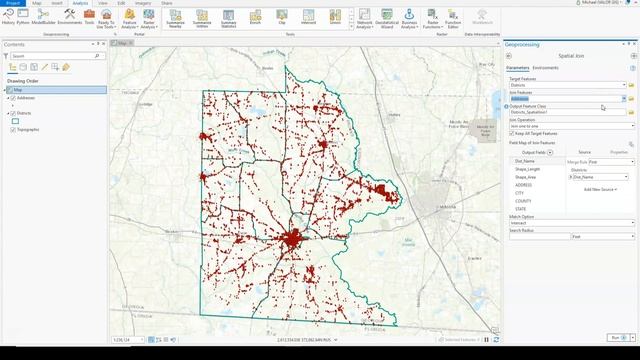Launch Union tool from gallery
This screenshot has width=640, height=360.
[x=335, y=17]
